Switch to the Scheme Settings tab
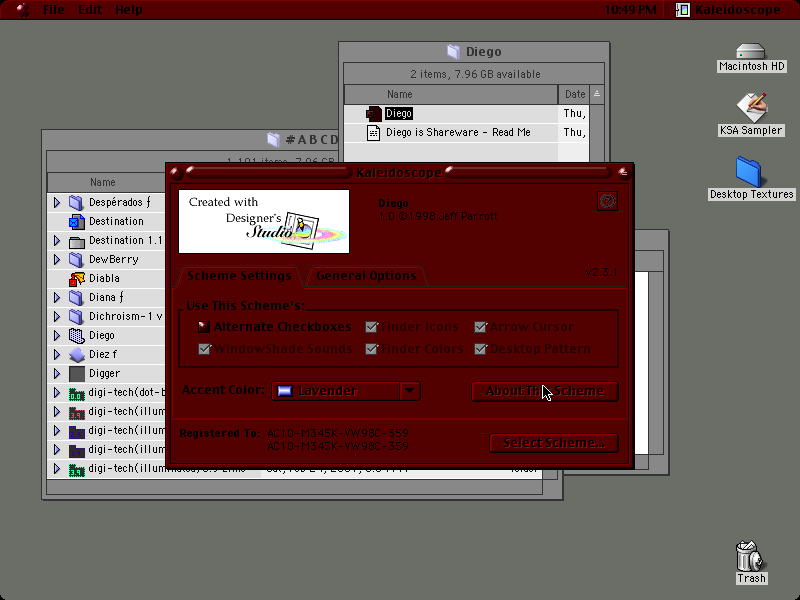 coord(239,276)
